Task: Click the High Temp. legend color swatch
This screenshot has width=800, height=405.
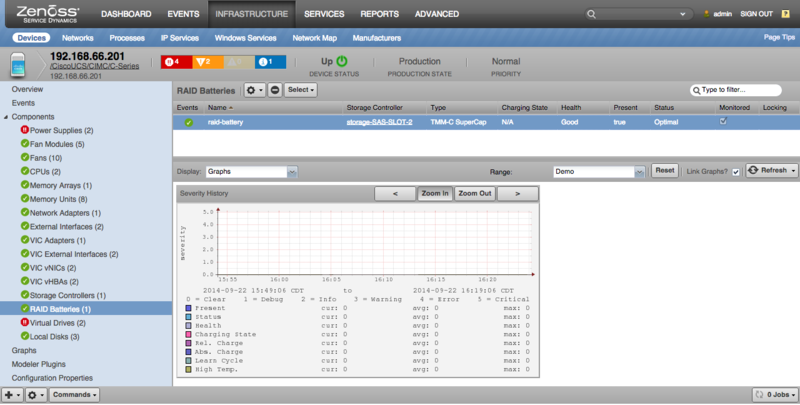Action: coord(188,369)
